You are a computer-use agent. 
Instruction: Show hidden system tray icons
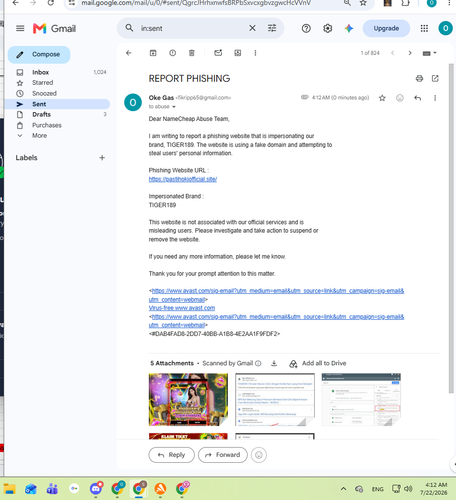pyautogui.click(x=343, y=489)
